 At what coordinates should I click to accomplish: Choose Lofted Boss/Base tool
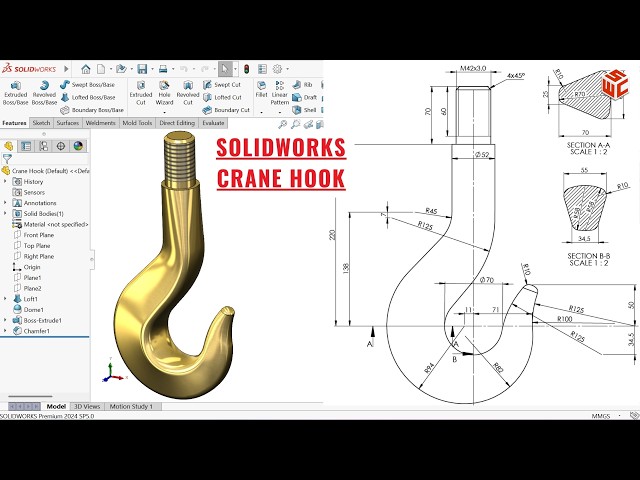pyautogui.click(x=88, y=98)
